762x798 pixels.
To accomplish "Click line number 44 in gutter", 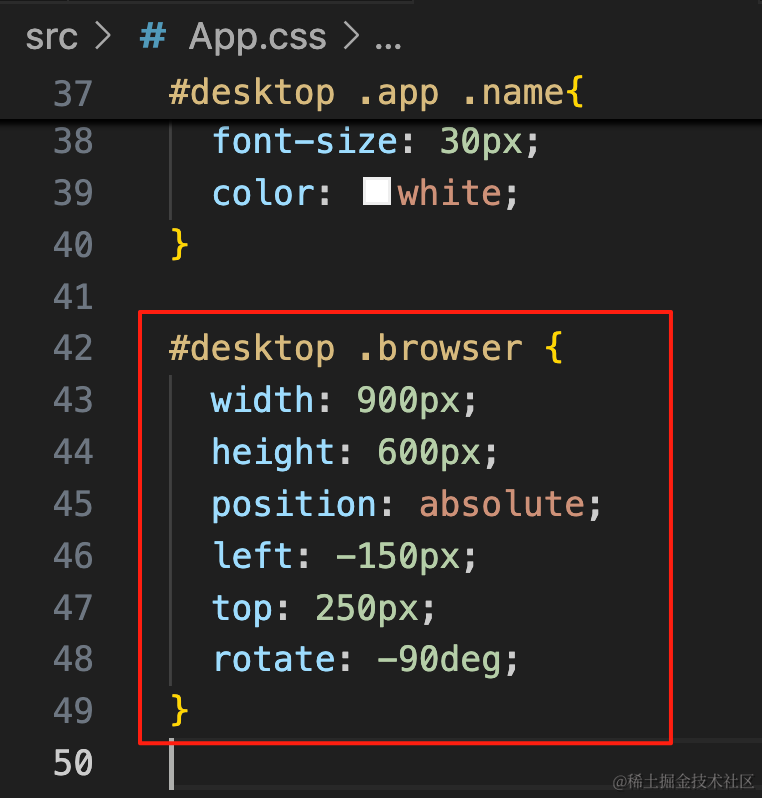I will (73, 452).
